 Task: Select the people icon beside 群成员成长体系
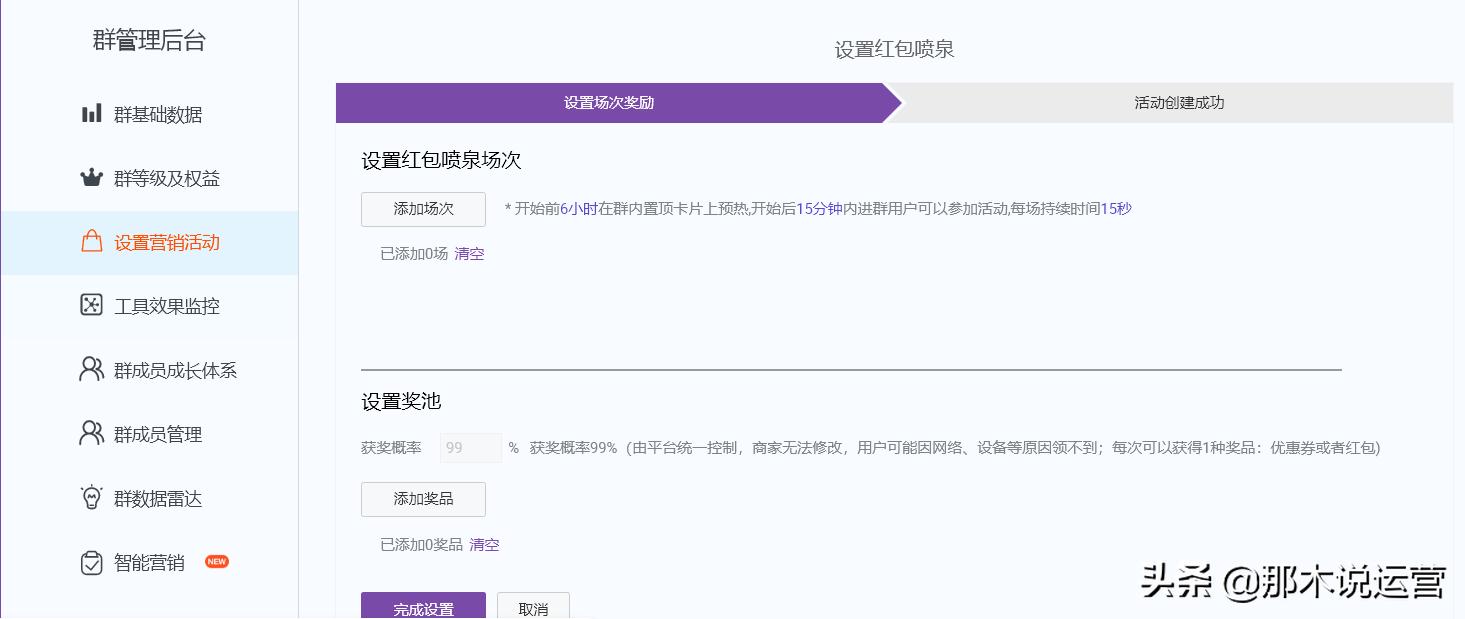(91, 370)
